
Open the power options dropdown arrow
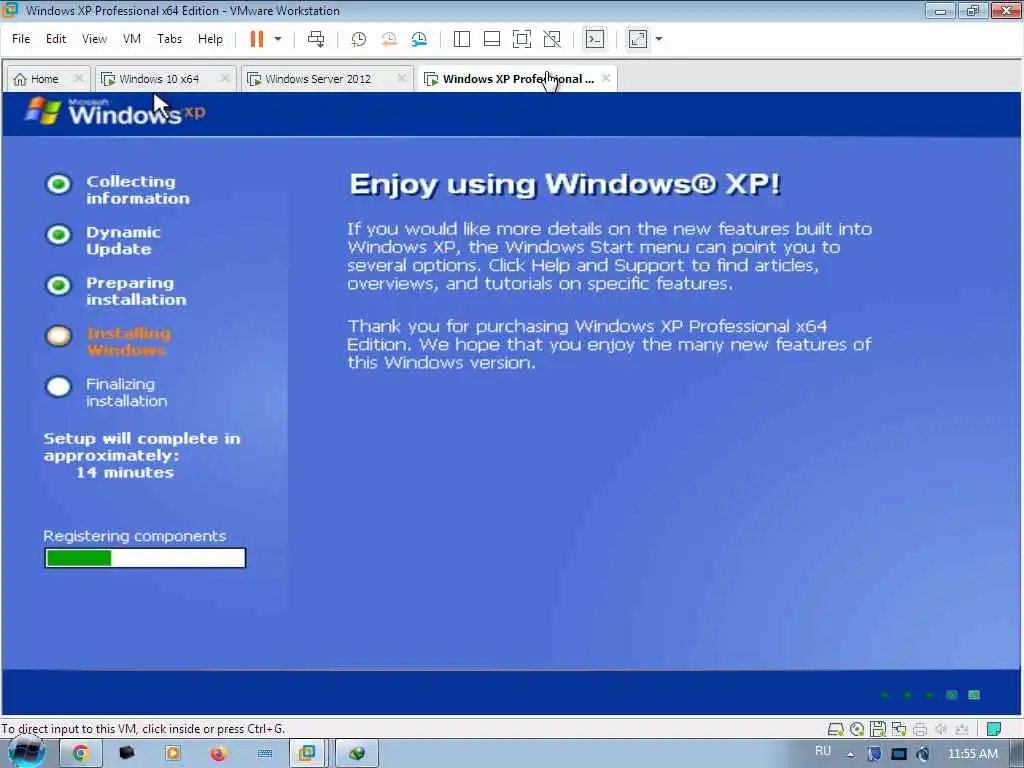click(x=278, y=39)
